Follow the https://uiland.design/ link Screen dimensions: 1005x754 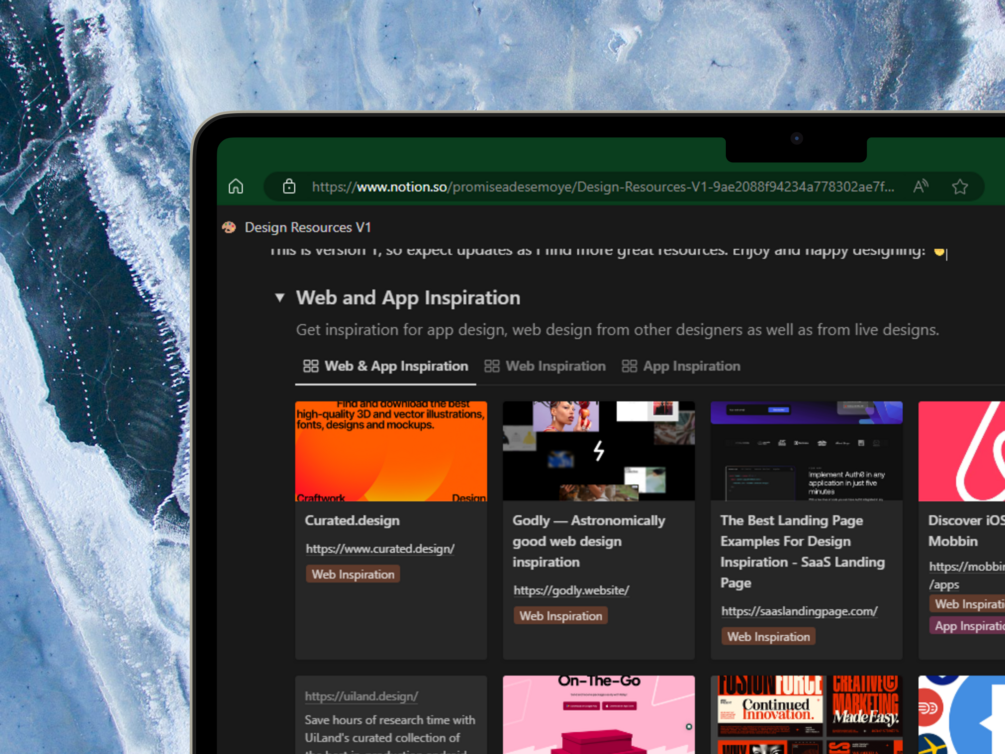coord(361,696)
